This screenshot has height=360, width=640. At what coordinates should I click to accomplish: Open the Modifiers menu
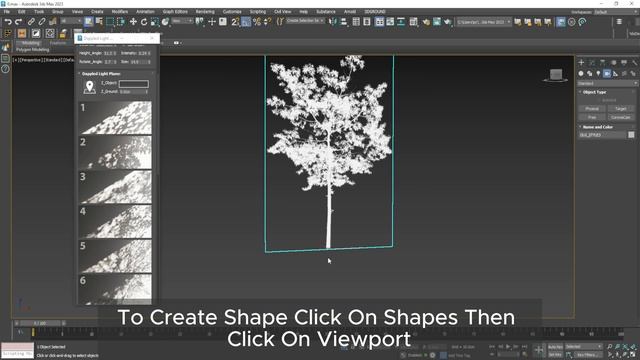(x=120, y=11)
